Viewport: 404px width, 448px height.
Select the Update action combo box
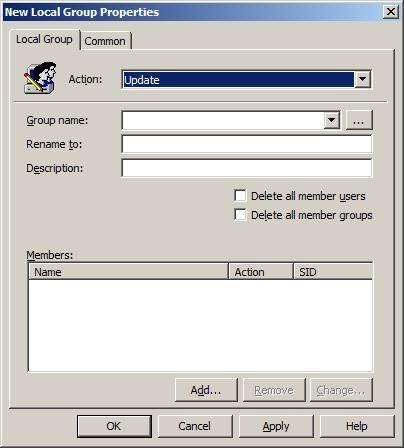tap(246, 80)
